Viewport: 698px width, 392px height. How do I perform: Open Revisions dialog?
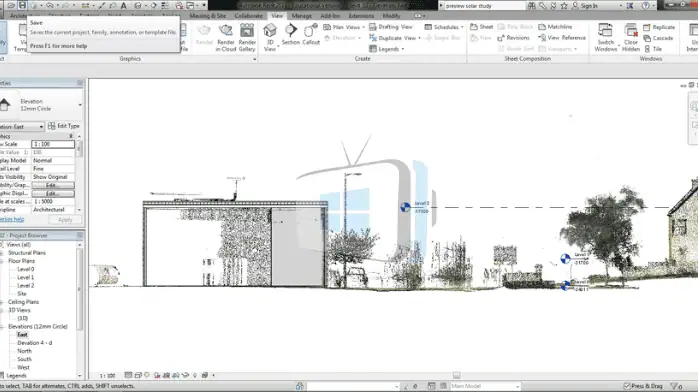tap(513, 38)
